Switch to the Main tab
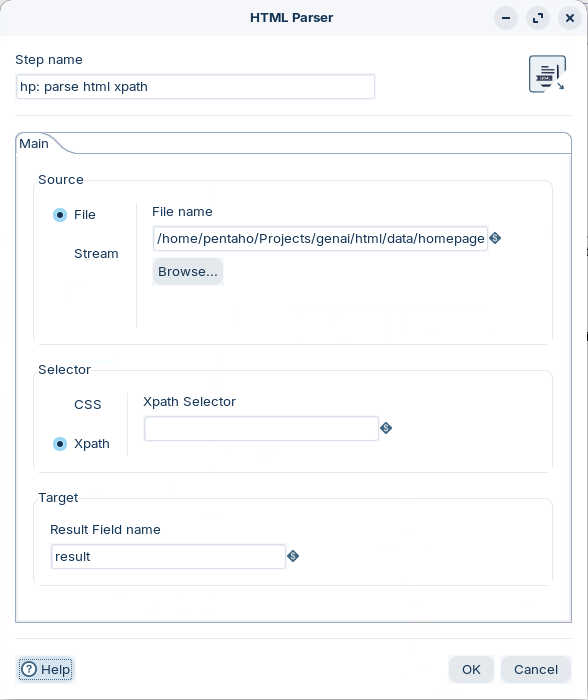The image size is (588, 700). coord(34,144)
